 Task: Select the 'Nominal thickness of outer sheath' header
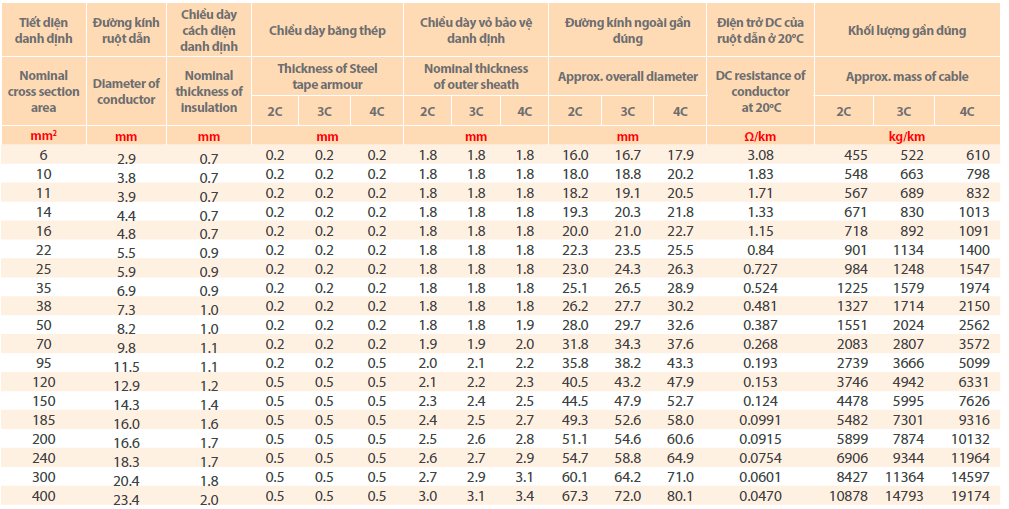click(476, 76)
